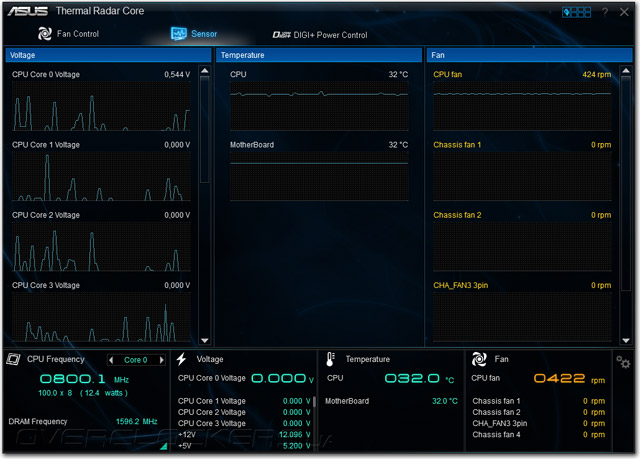Image resolution: width=640 pixels, height=459 pixels.
Task: Click the bottom Fan status icon
Action: coord(479,359)
